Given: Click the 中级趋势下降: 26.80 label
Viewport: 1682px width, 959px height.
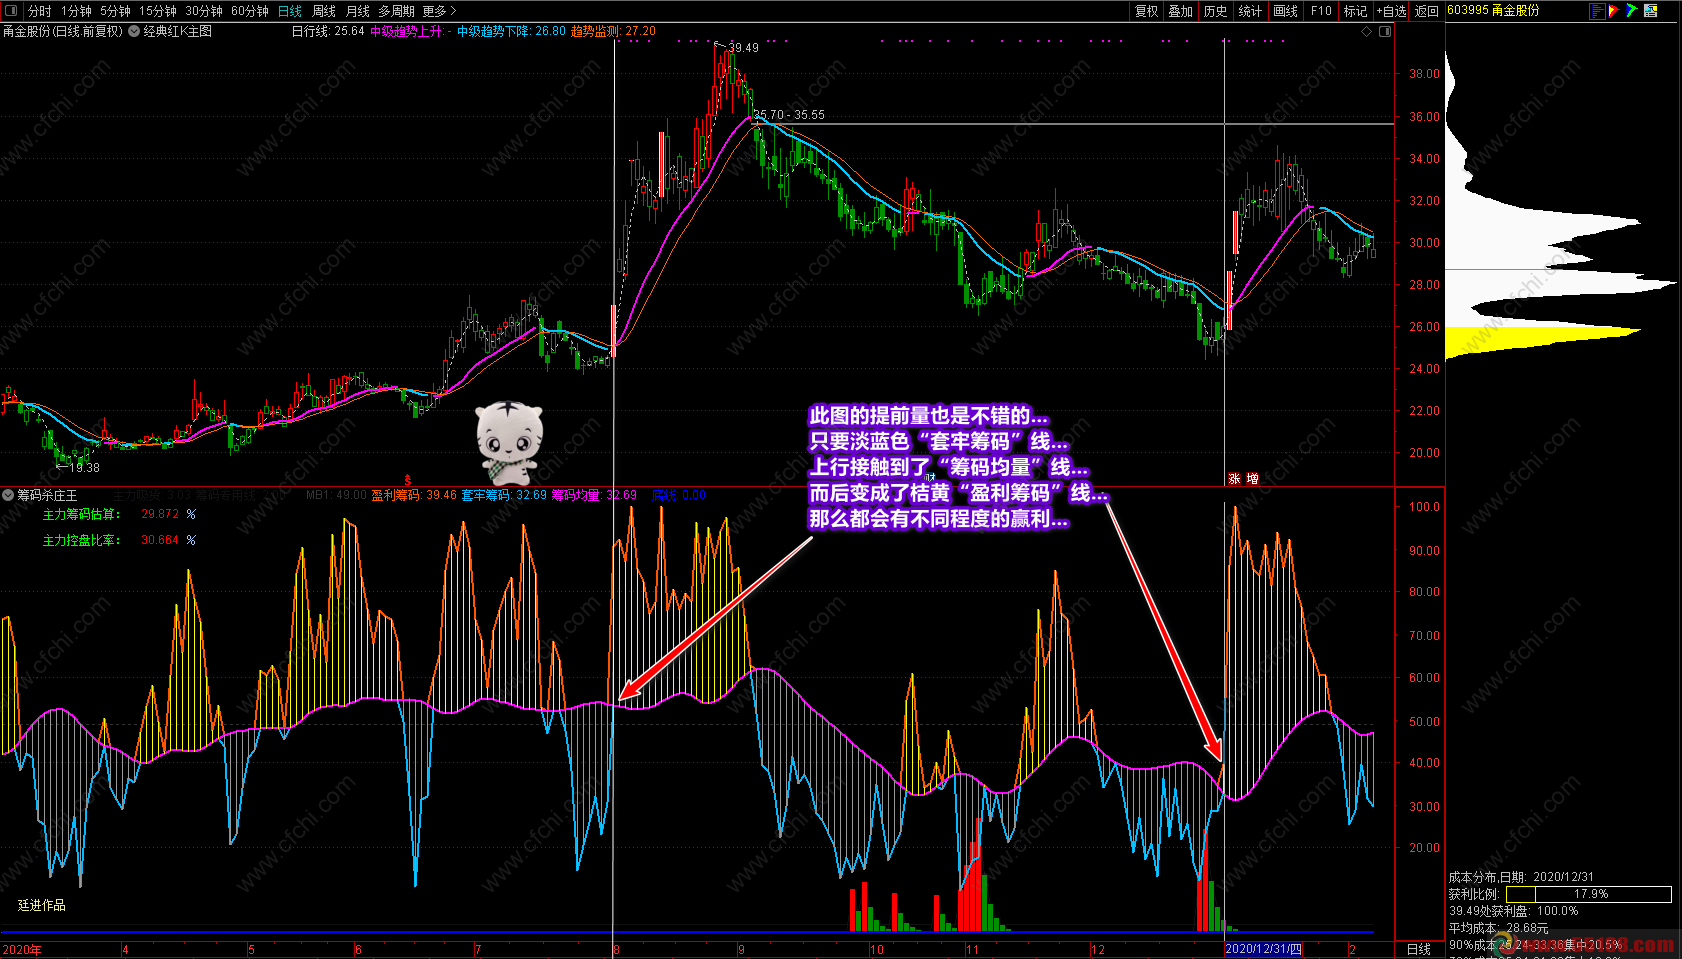Looking at the screenshot, I should tap(511, 31).
